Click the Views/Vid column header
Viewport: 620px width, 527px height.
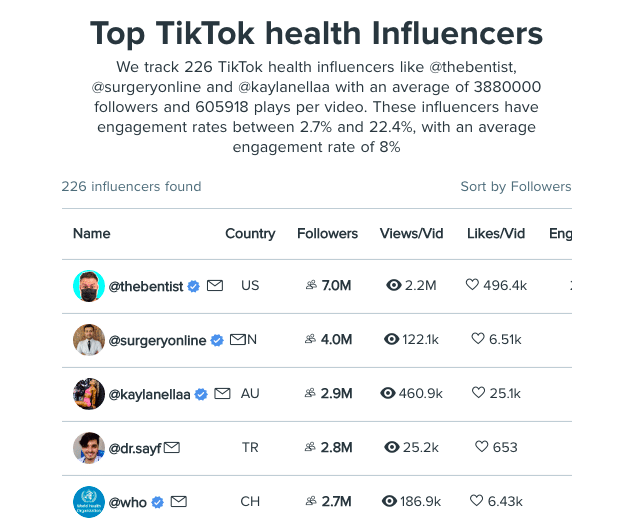(x=411, y=234)
